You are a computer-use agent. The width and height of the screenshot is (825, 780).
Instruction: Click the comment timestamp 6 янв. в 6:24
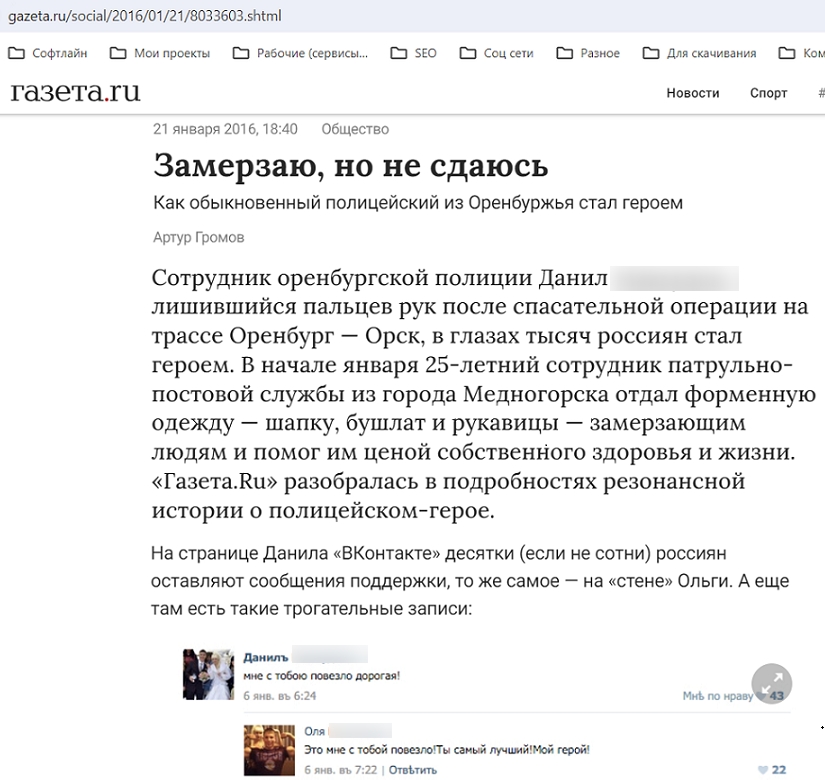point(280,696)
